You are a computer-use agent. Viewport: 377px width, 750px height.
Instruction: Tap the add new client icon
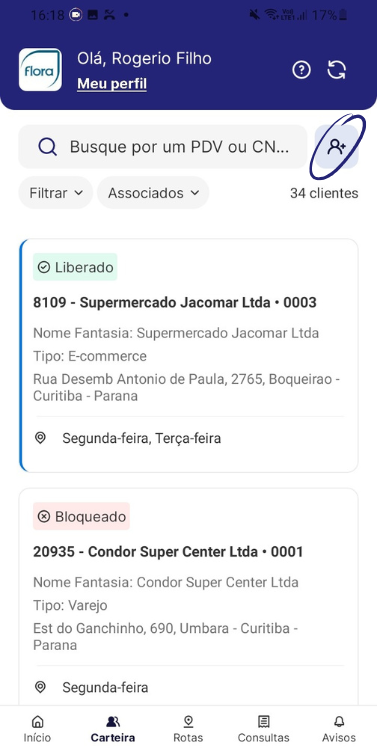[336, 147]
